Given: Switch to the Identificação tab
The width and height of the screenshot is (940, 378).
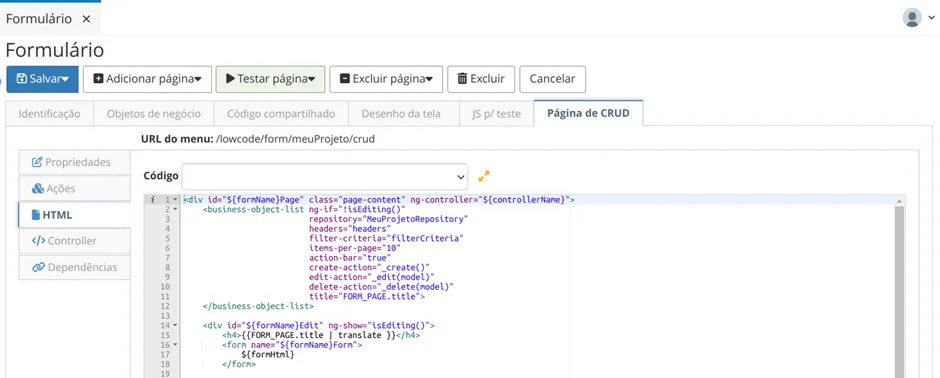Looking at the screenshot, I should pyautogui.click(x=50, y=113).
